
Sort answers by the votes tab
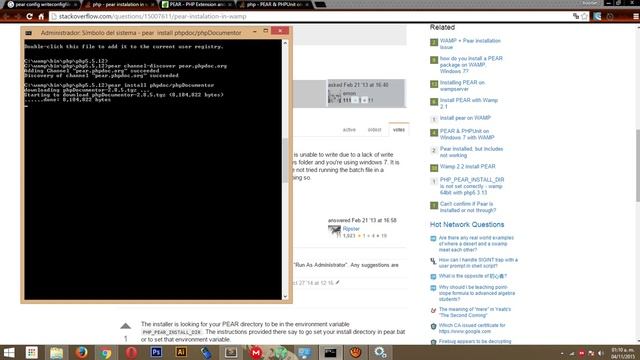[399, 130]
